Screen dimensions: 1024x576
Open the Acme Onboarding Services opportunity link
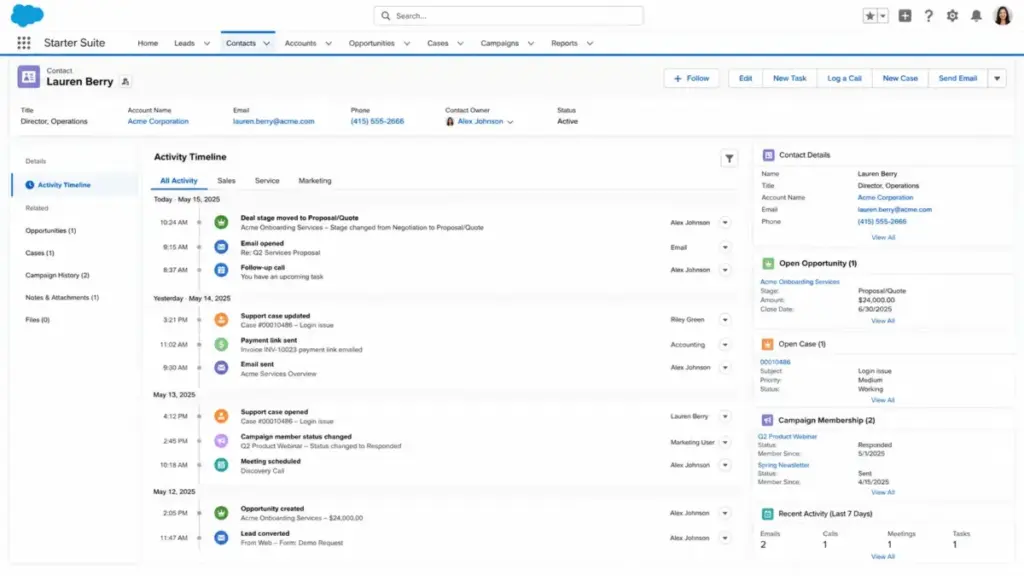(x=799, y=282)
